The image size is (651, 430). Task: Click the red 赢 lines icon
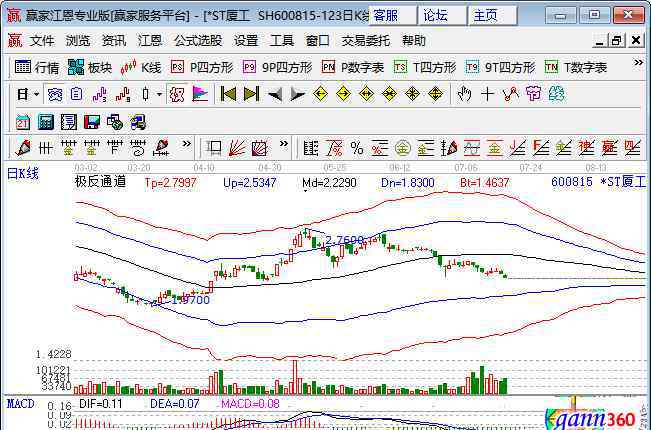(x=609, y=148)
